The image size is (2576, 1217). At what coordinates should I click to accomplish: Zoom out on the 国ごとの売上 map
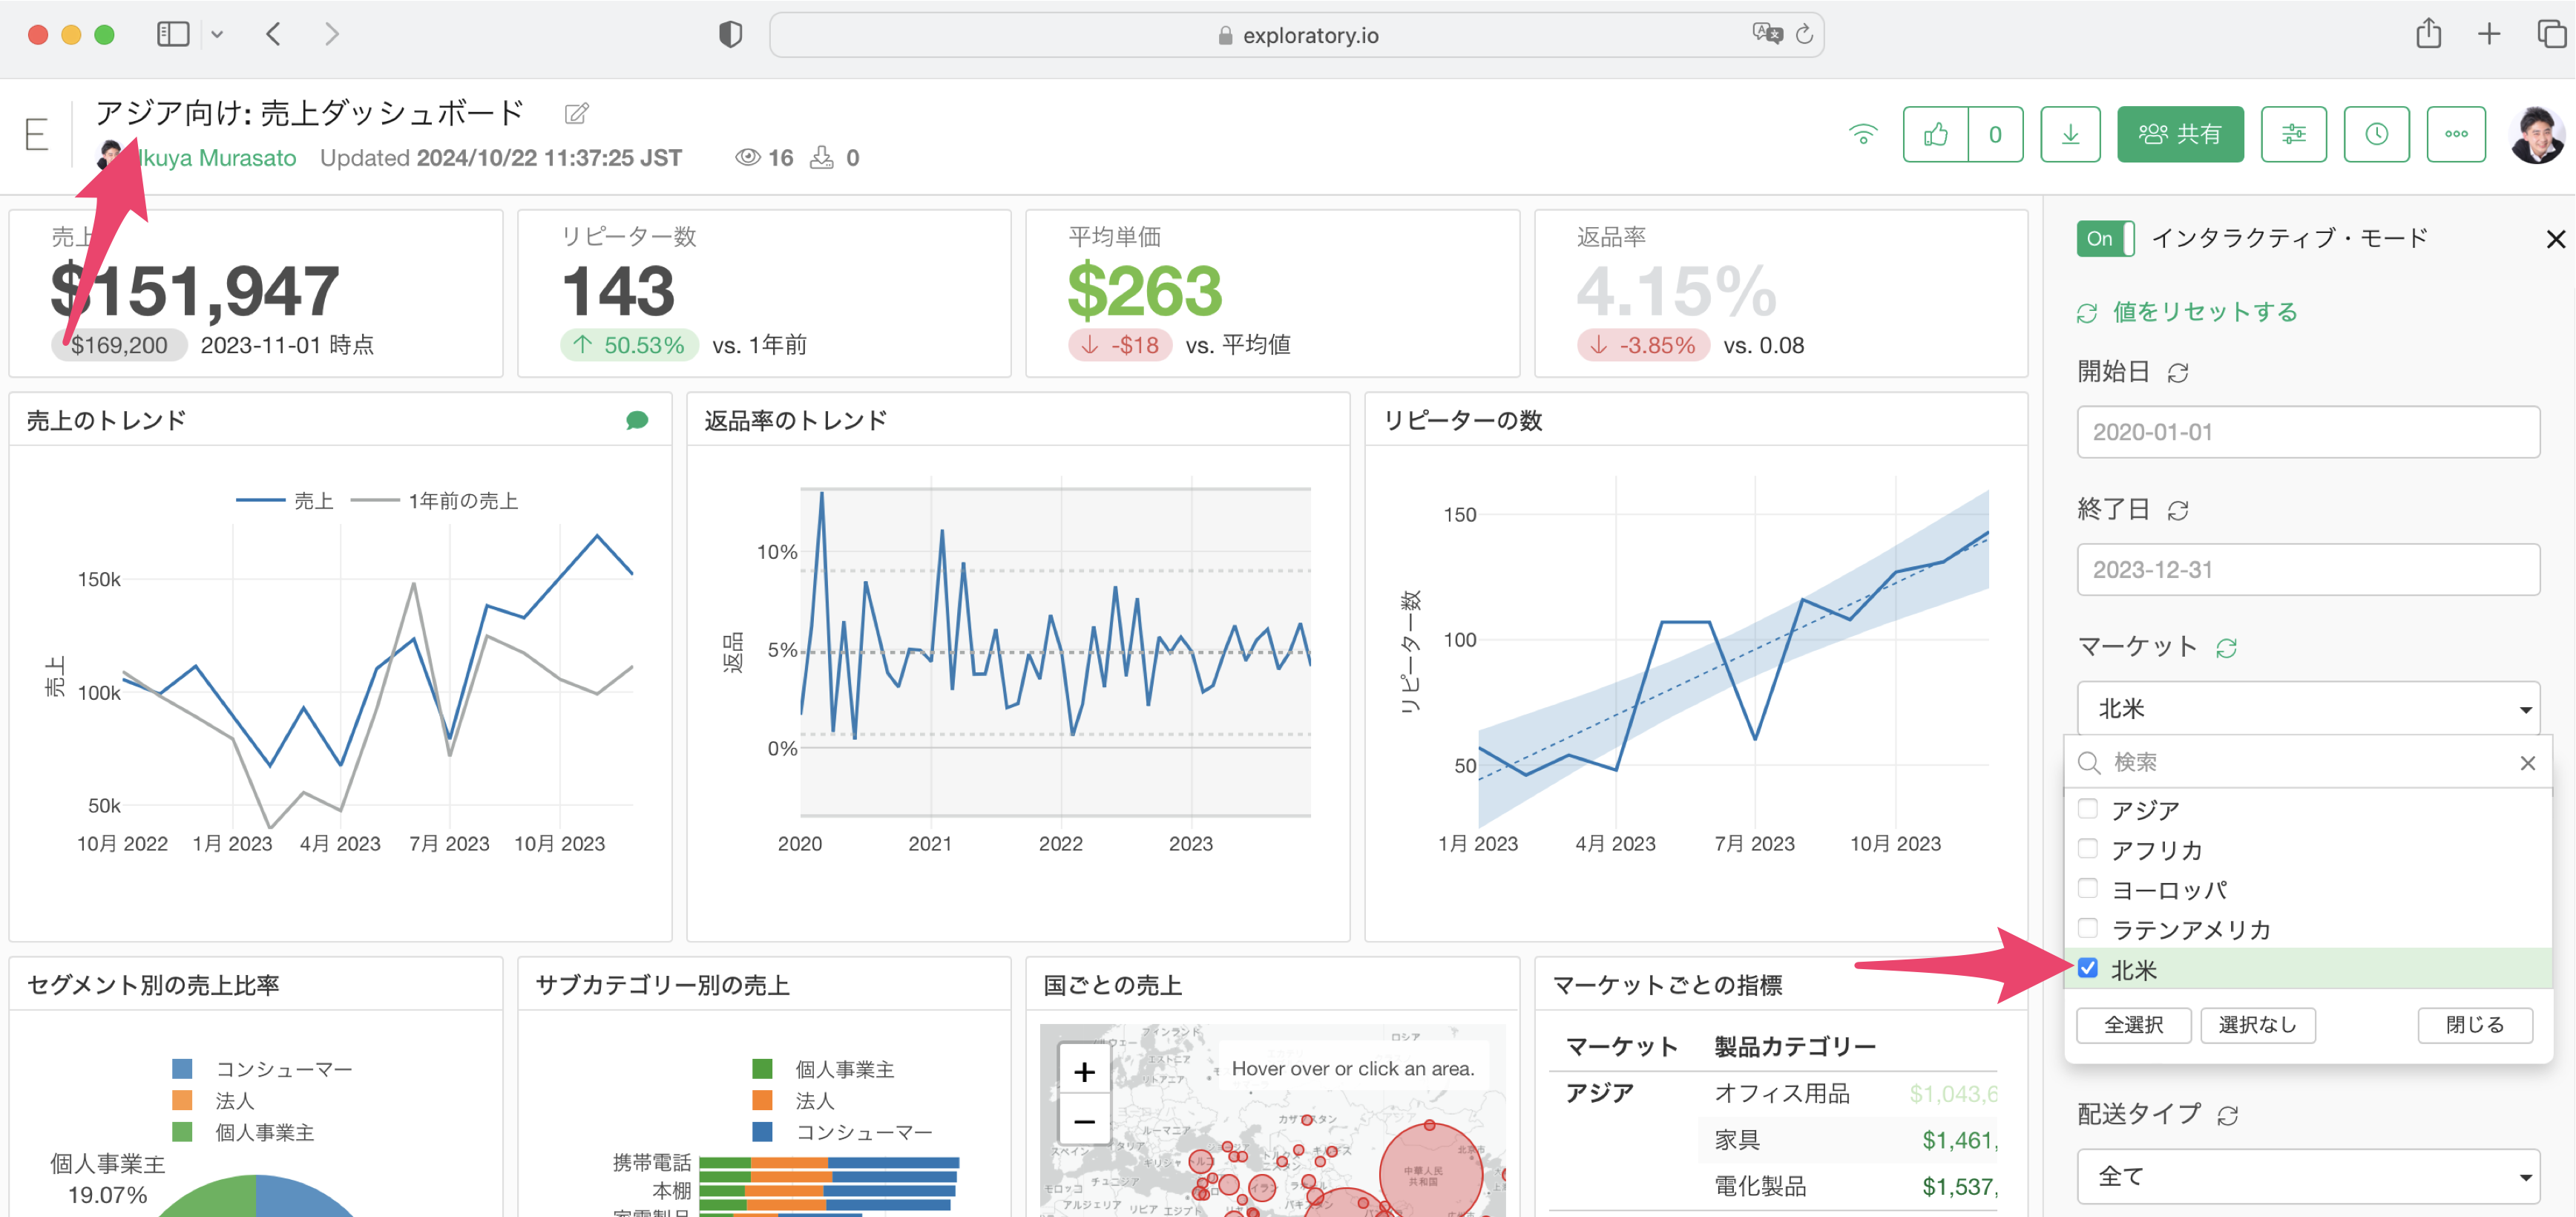[1084, 1121]
